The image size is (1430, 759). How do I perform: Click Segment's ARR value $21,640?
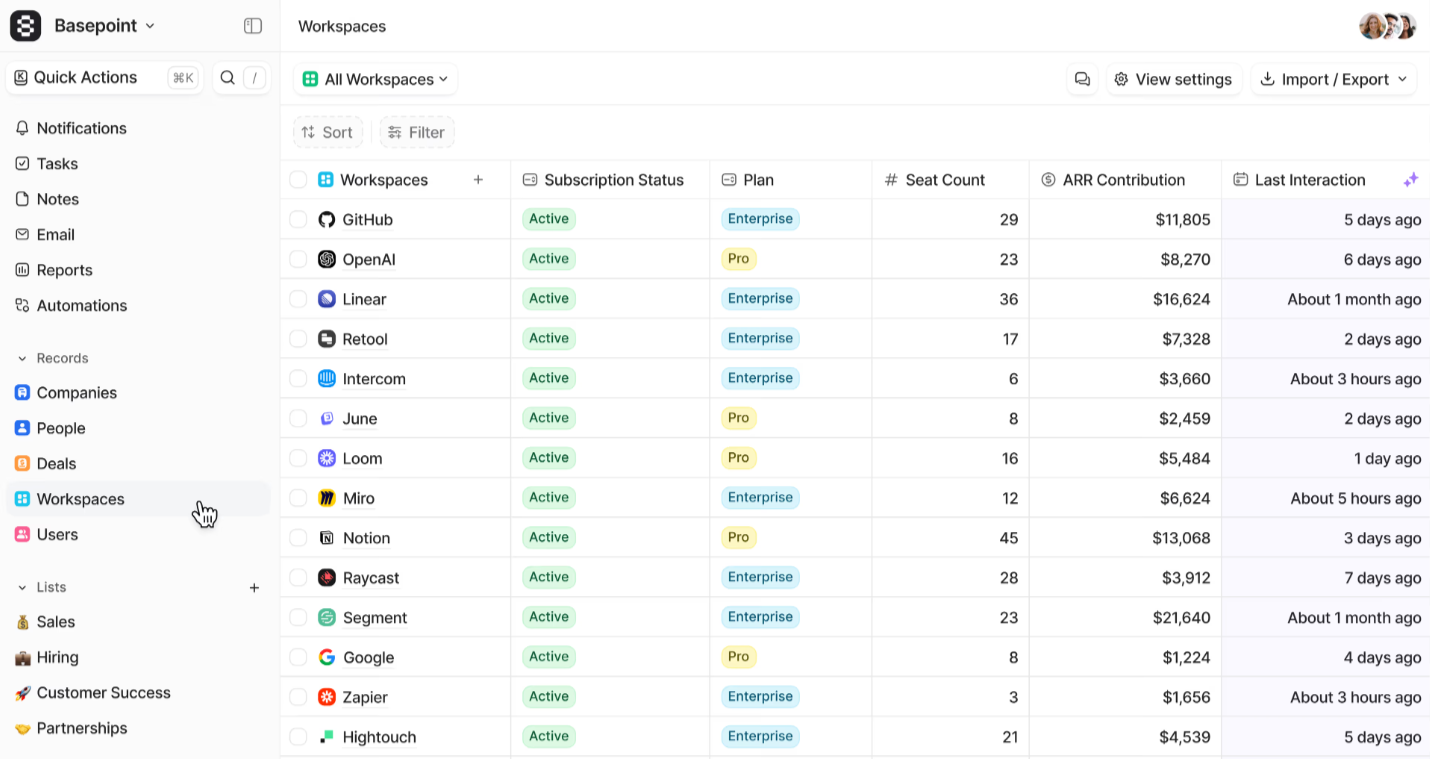pos(1181,618)
